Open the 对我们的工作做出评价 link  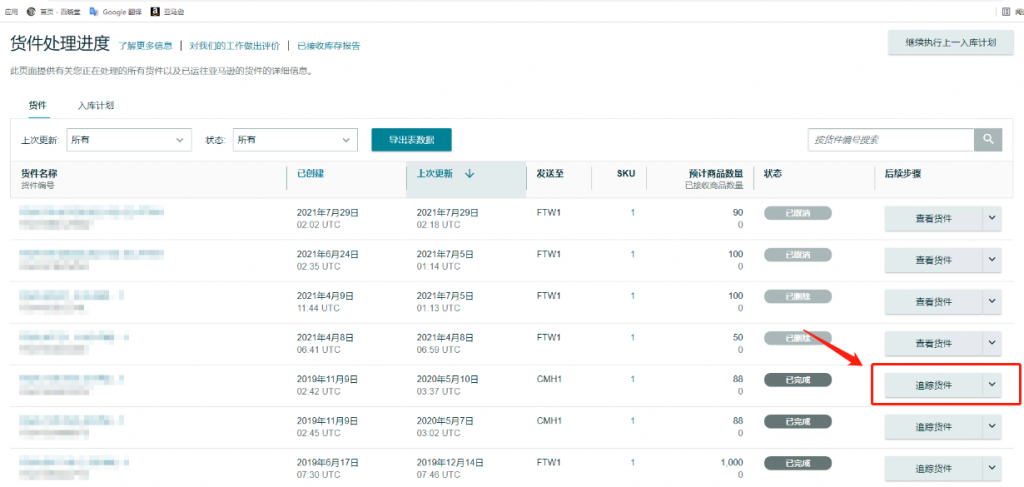coord(234,46)
